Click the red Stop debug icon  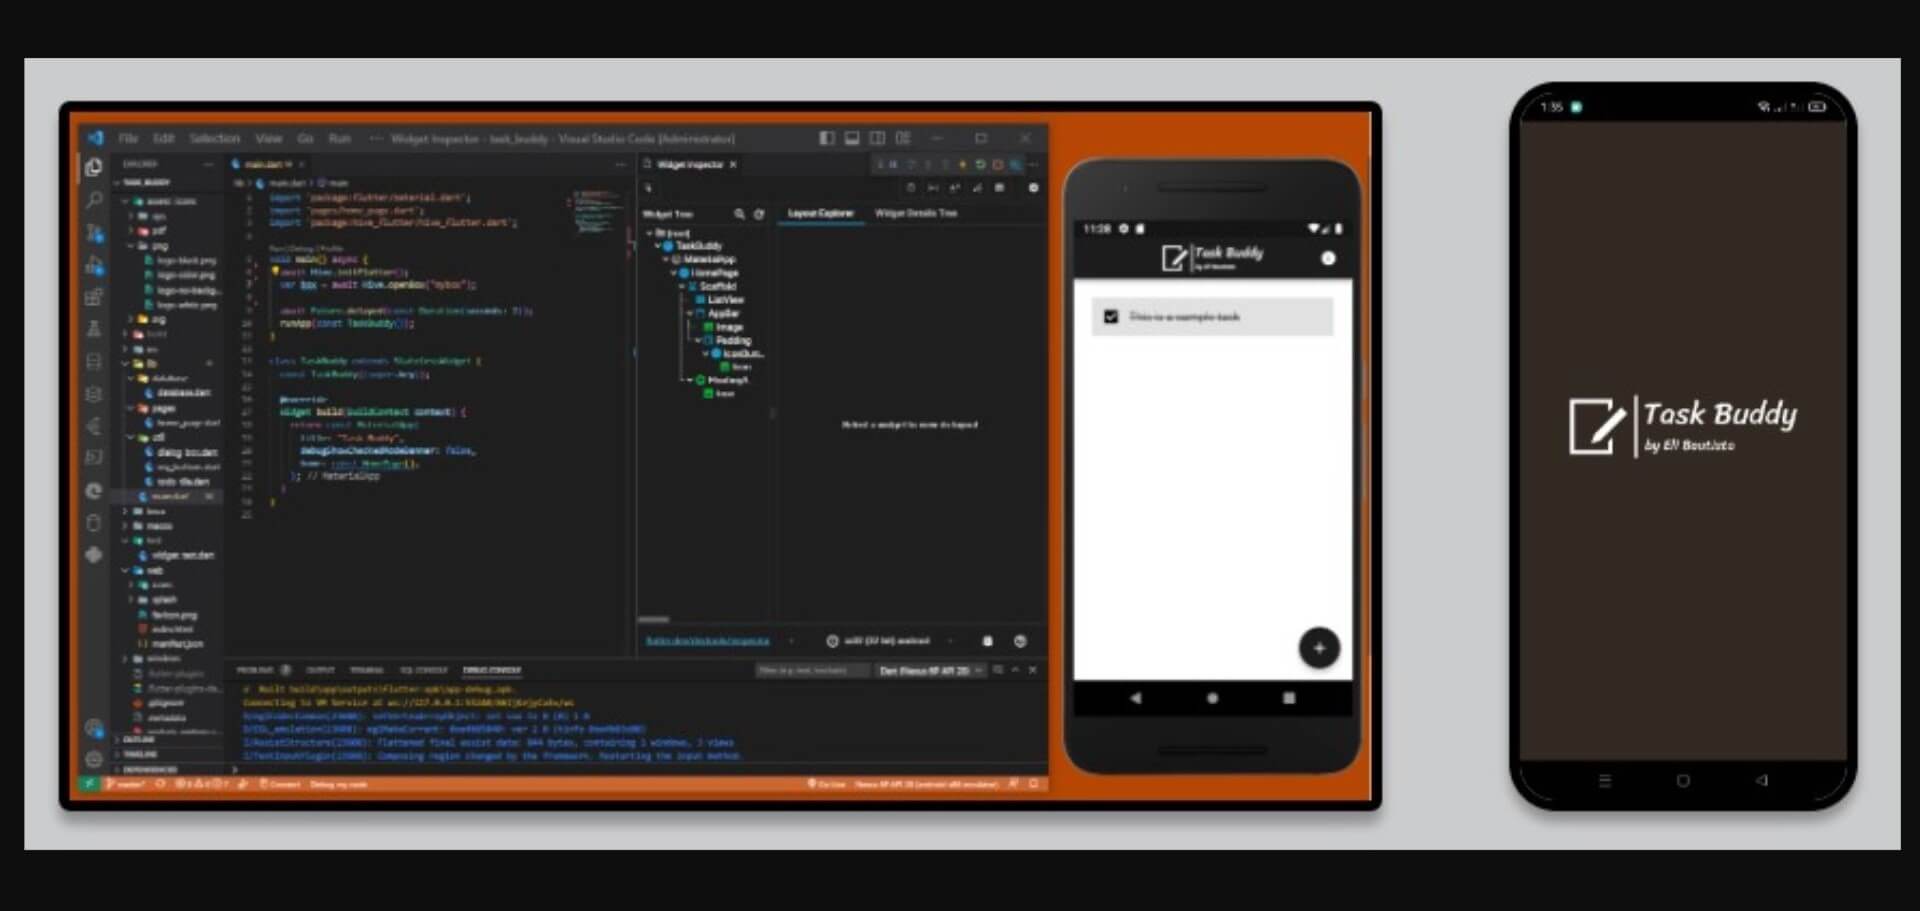[x=997, y=164]
